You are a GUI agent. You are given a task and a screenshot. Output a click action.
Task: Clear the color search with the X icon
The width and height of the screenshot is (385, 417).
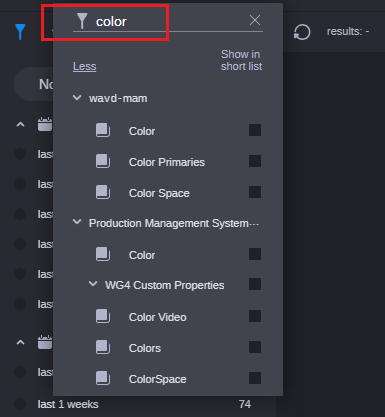[x=255, y=20]
